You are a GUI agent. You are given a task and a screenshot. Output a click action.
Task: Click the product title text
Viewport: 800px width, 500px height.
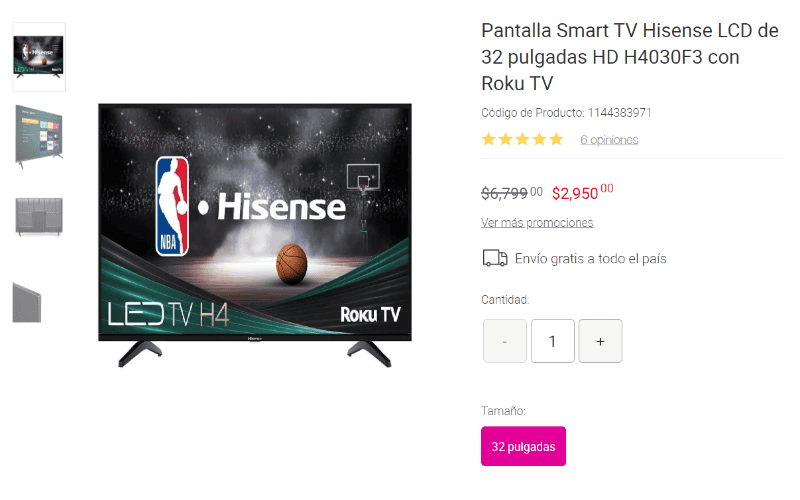point(630,57)
